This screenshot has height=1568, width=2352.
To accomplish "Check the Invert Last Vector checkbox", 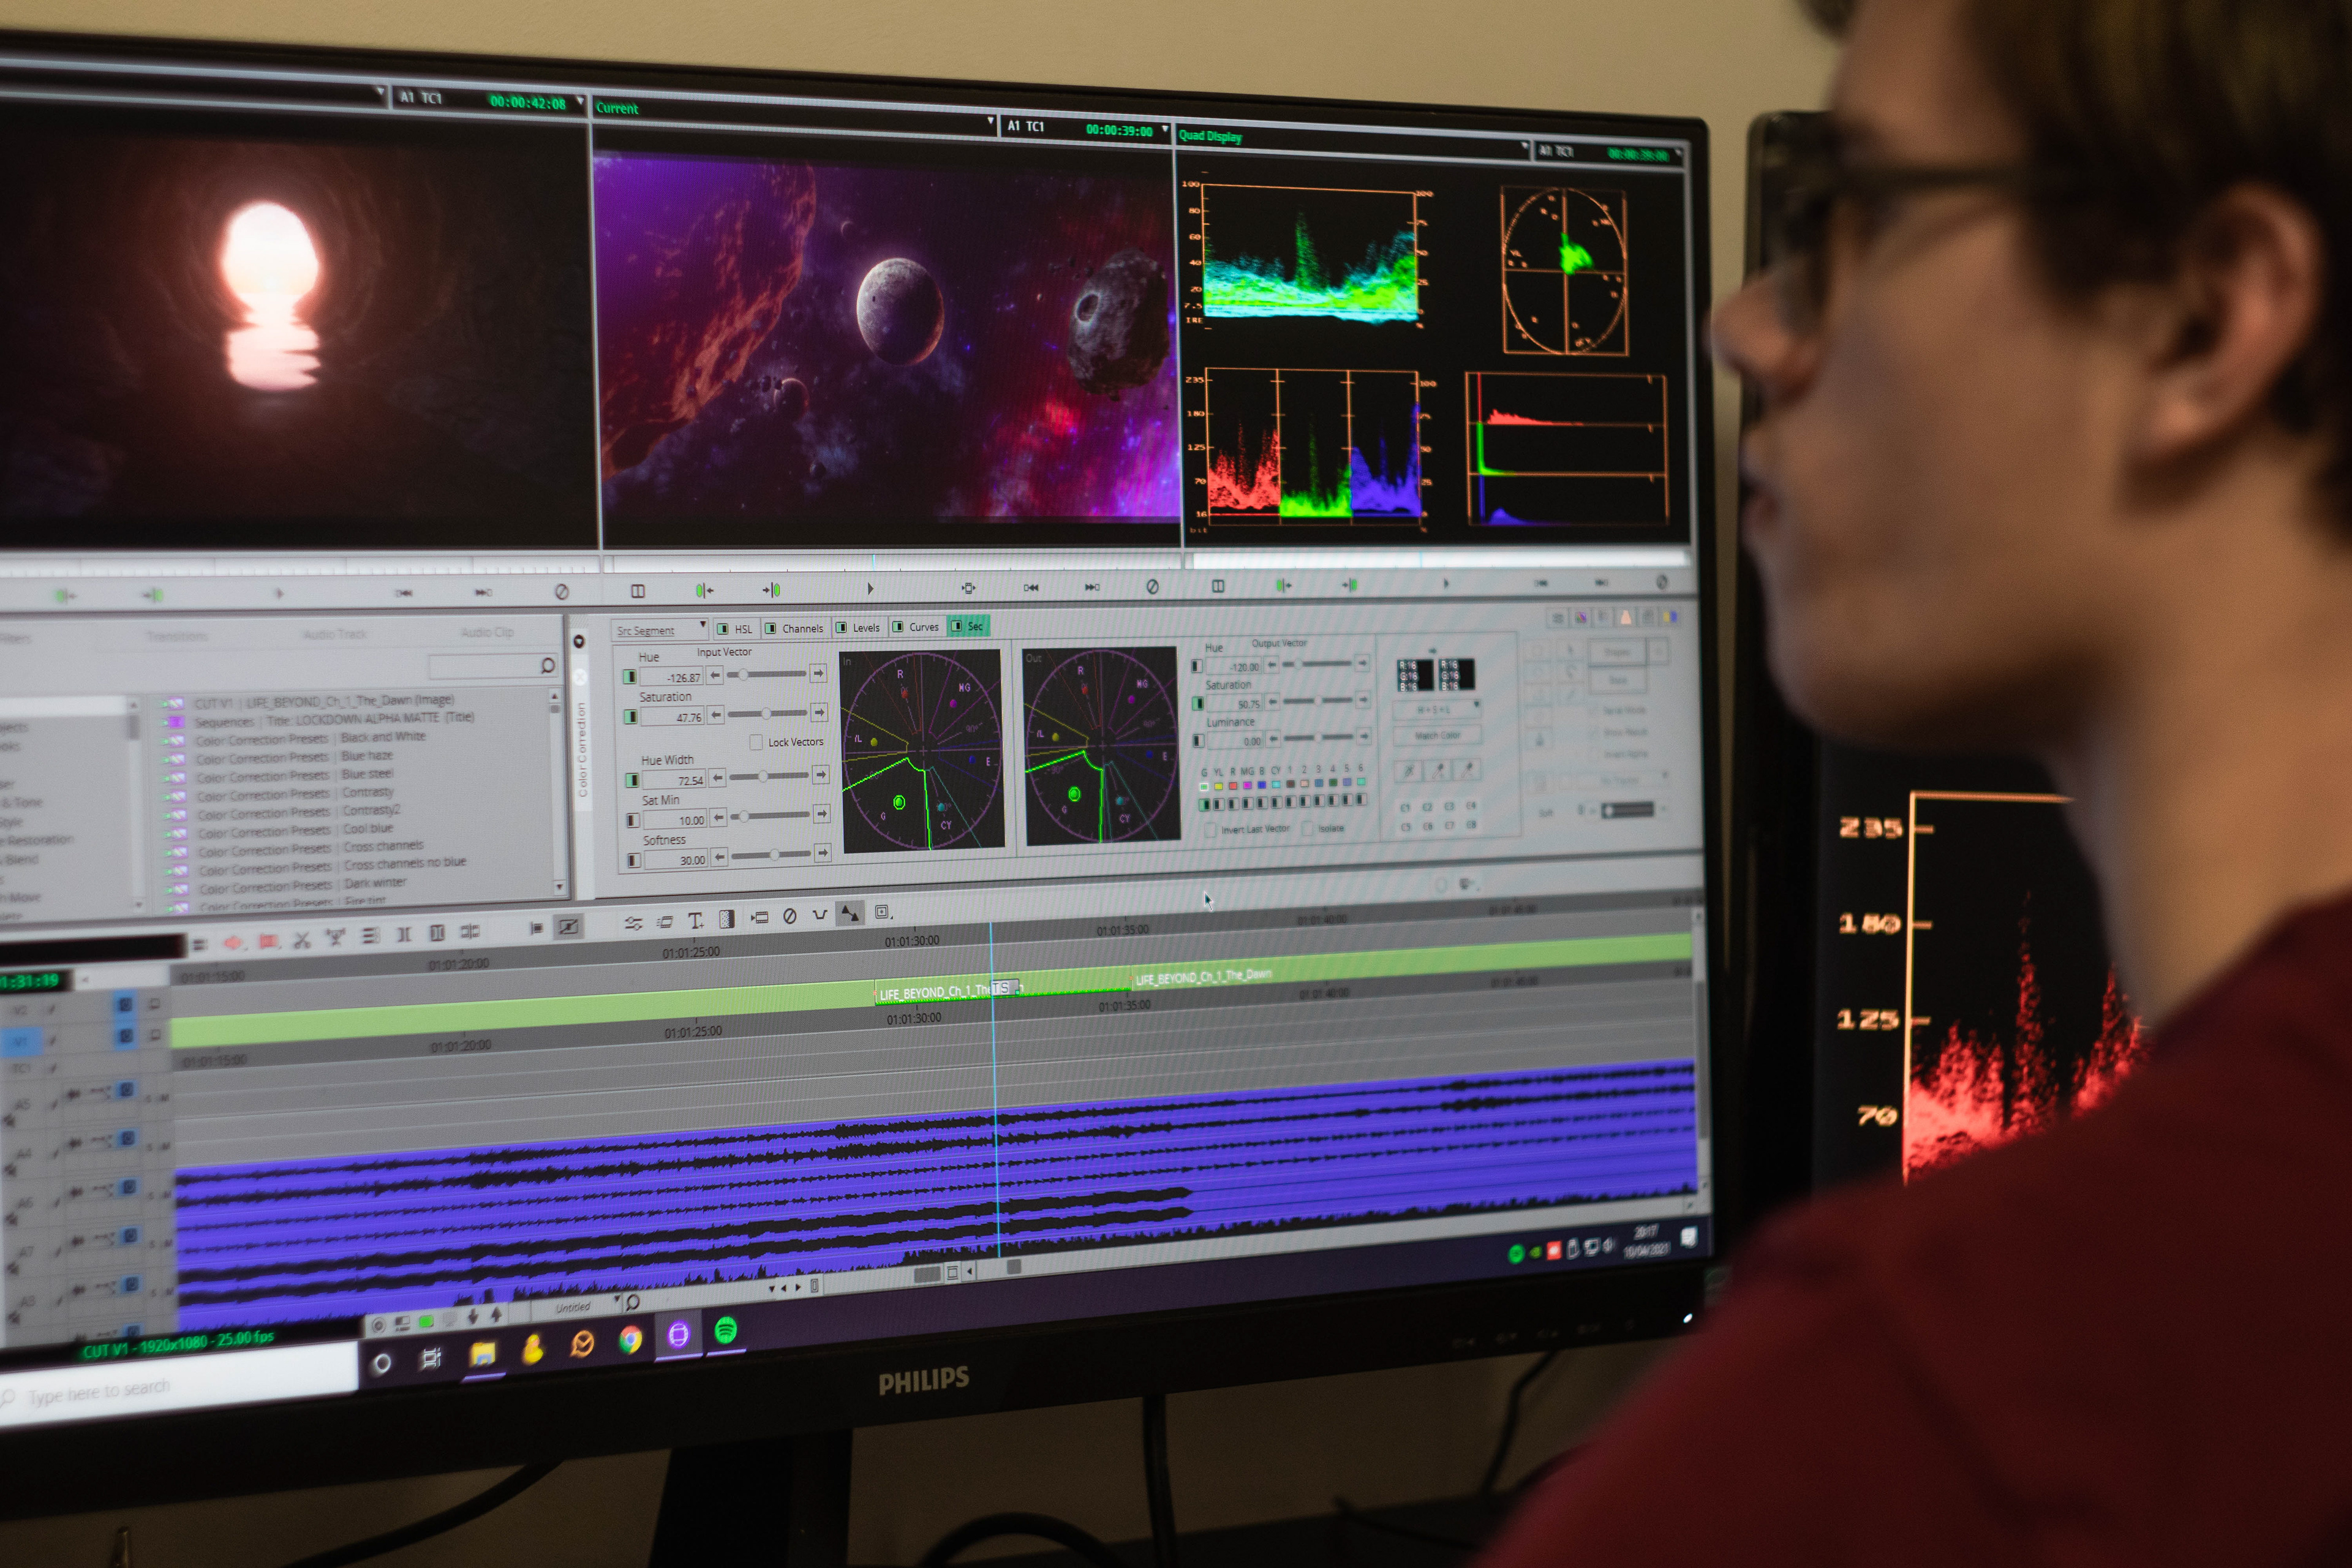I will coord(1211,830).
